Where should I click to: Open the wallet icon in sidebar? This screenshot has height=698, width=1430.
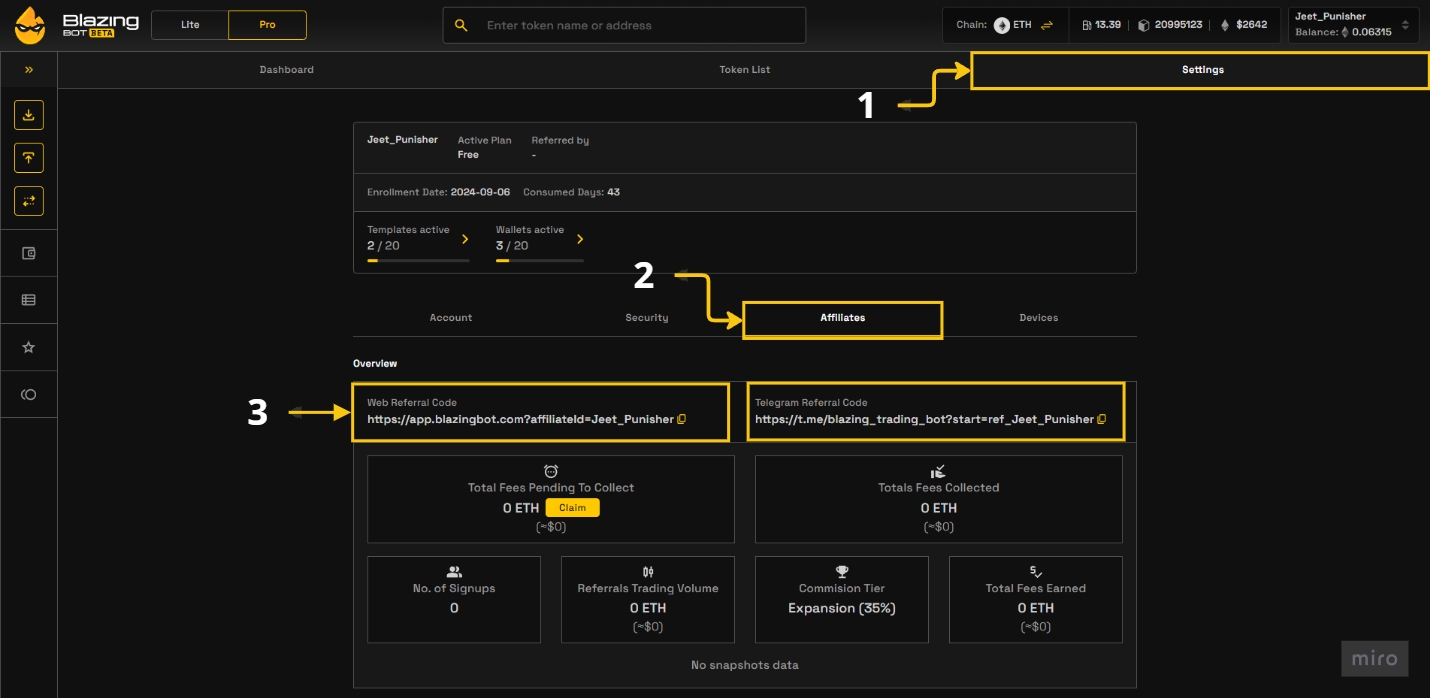(28, 254)
